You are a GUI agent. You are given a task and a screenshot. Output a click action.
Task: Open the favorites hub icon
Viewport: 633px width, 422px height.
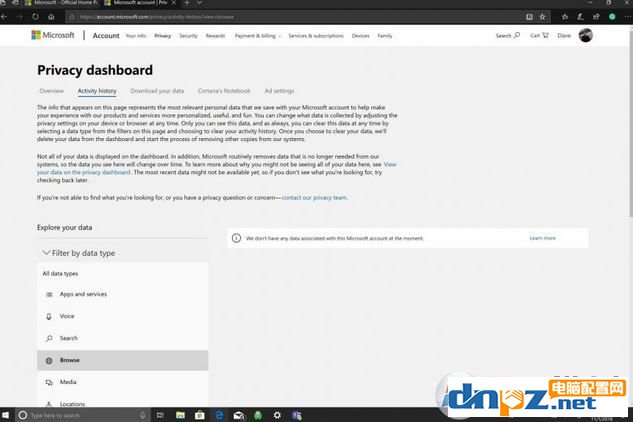(x=565, y=17)
